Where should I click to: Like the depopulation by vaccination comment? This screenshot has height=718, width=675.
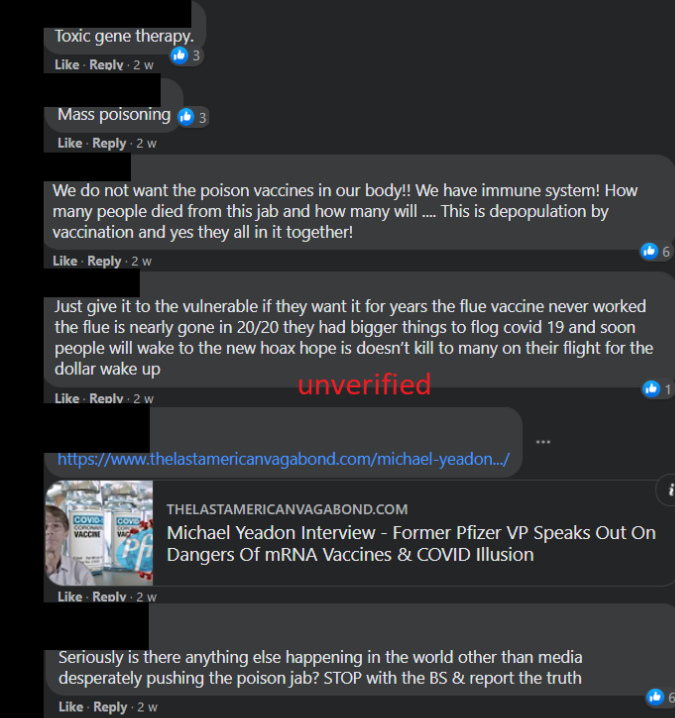click(65, 261)
